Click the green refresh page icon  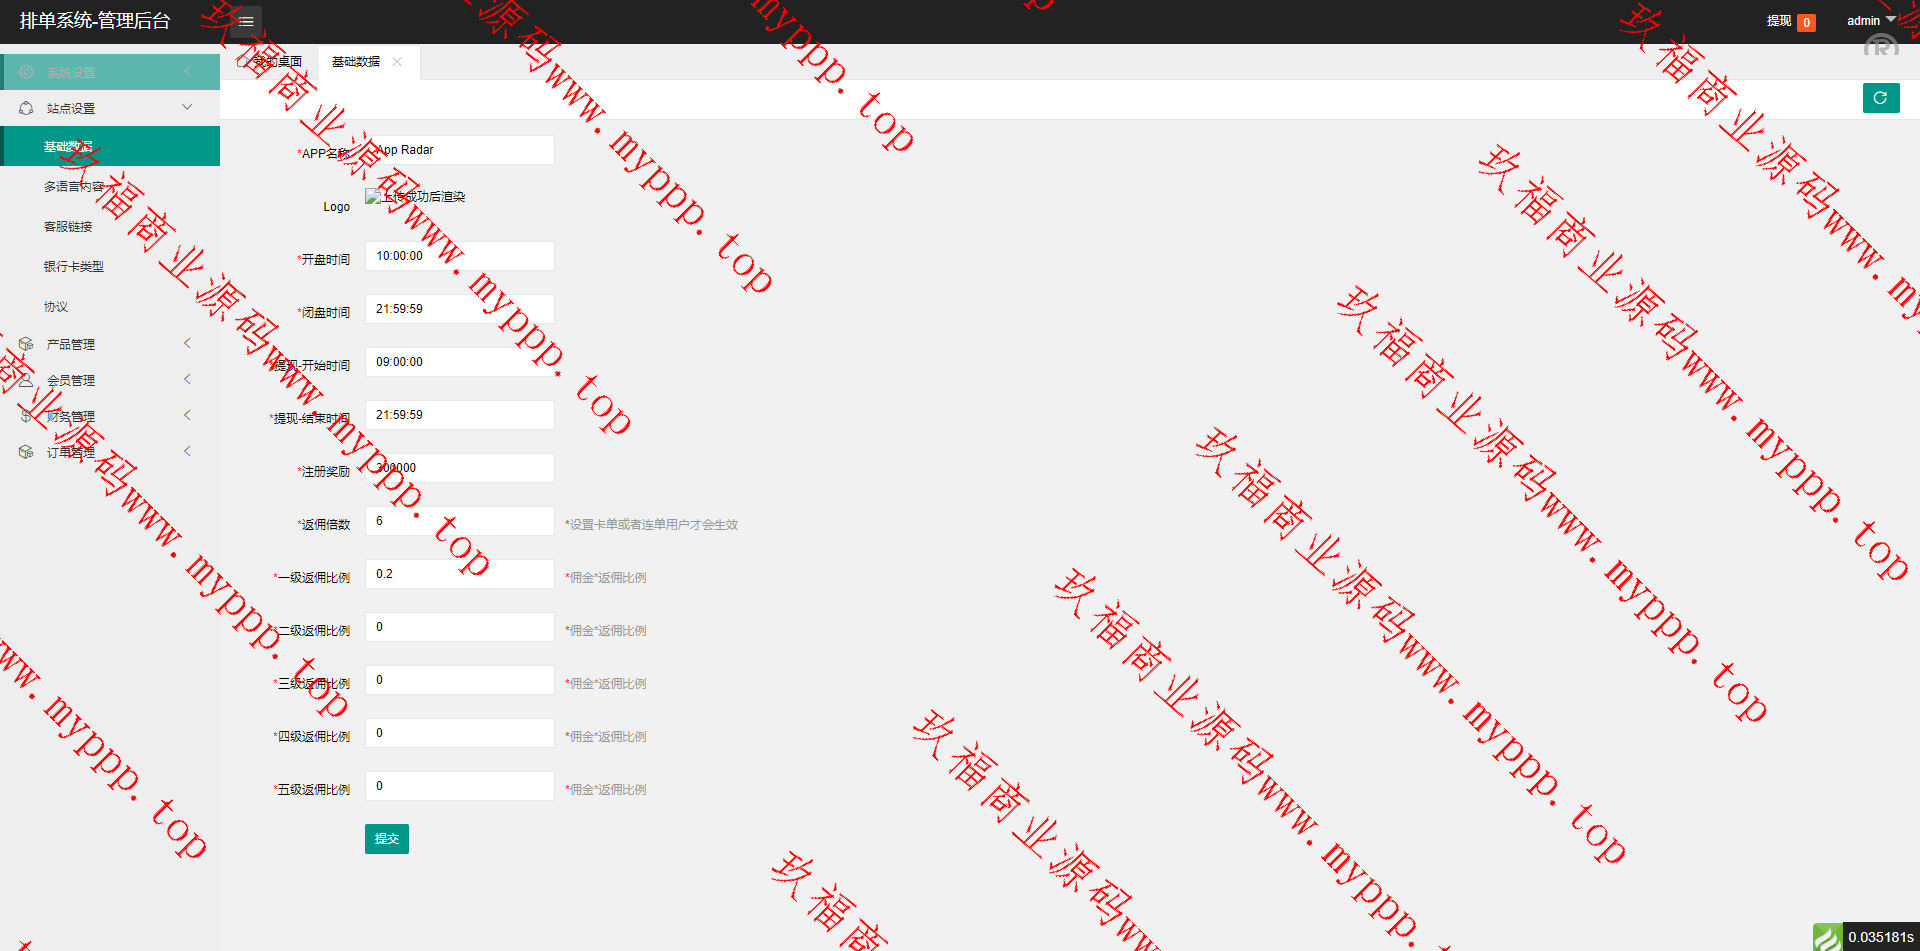click(1880, 98)
